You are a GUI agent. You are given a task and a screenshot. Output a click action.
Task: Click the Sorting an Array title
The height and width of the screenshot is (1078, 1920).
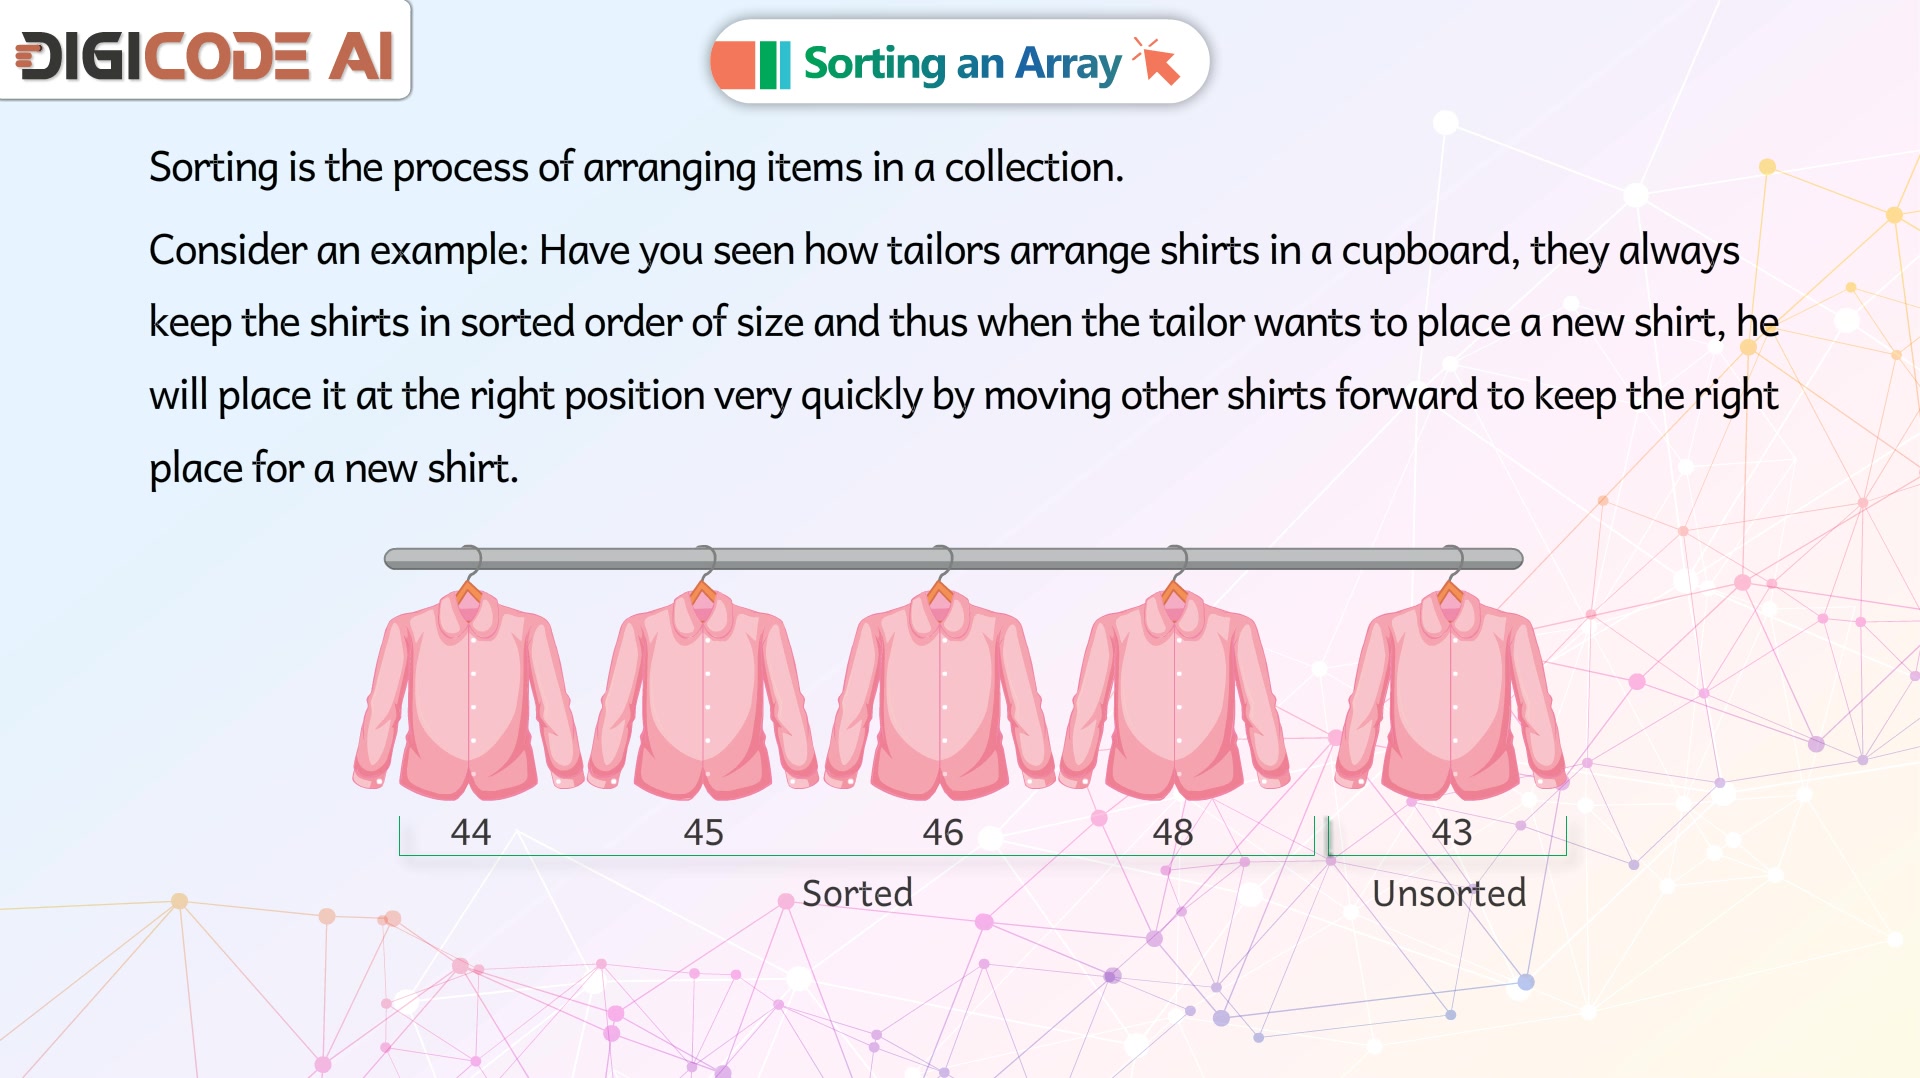coord(962,64)
